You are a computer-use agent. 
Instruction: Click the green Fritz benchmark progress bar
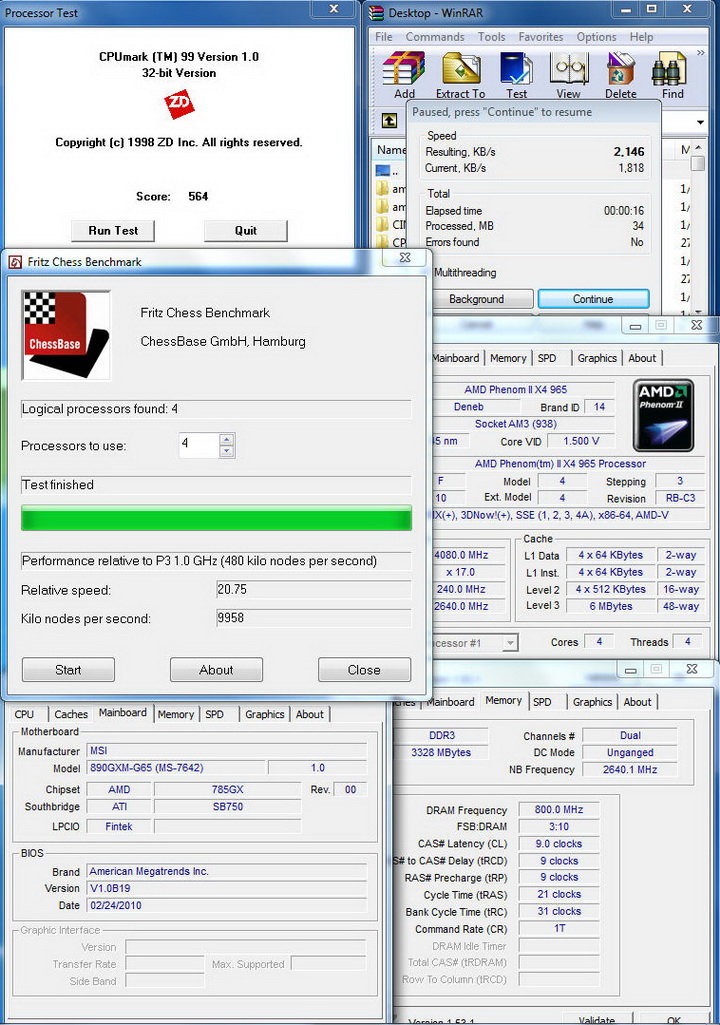click(x=216, y=518)
